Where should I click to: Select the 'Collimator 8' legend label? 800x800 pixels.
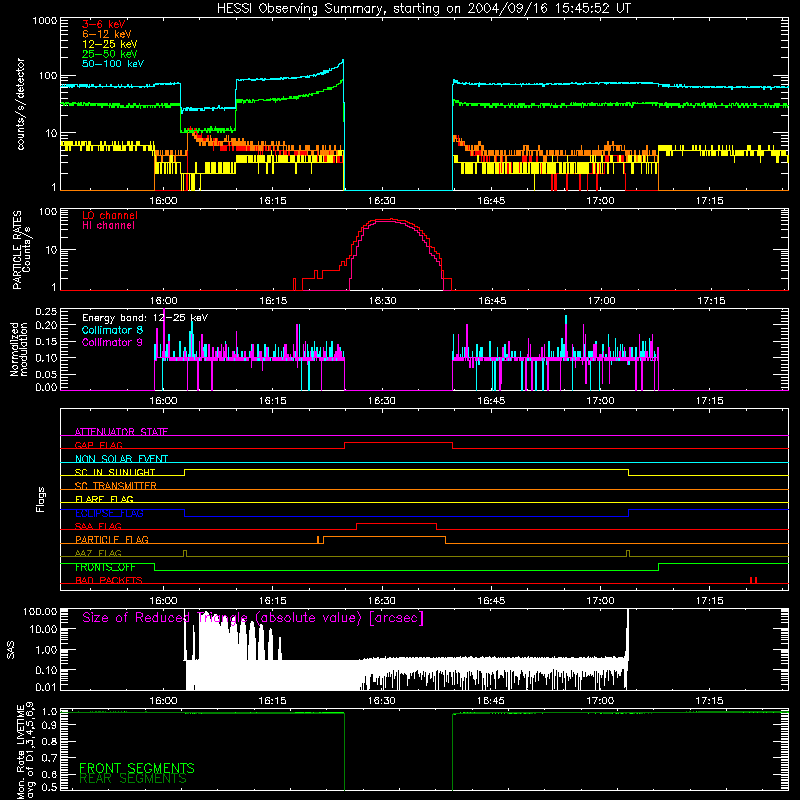[112, 330]
